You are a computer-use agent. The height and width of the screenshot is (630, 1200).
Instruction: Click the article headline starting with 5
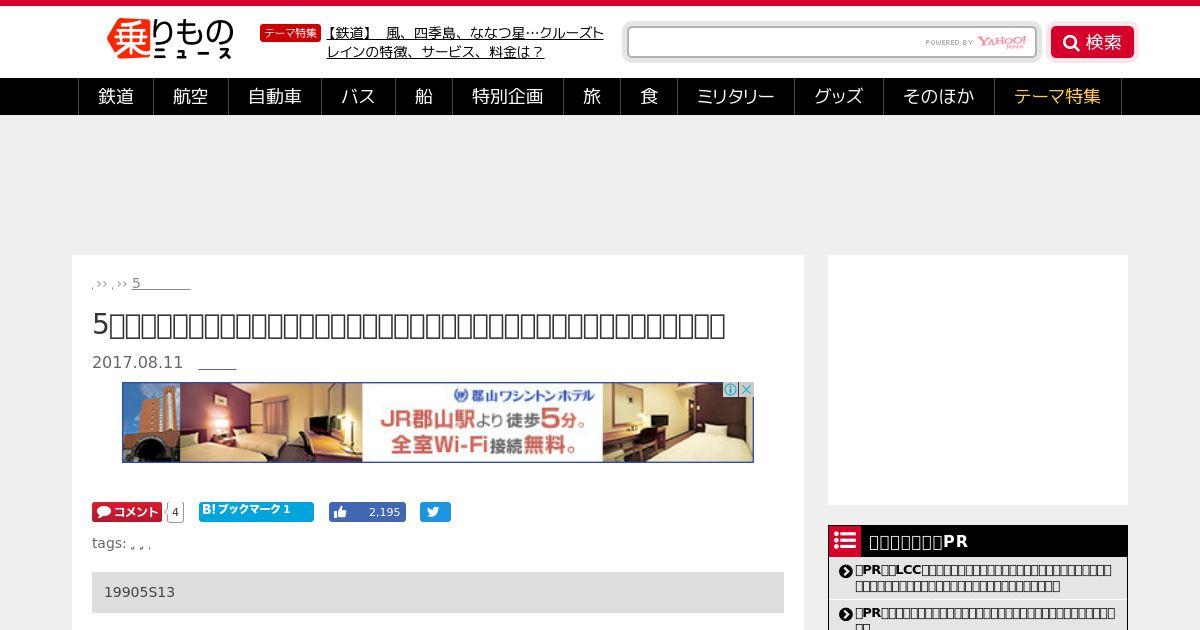pyautogui.click(x=408, y=325)
